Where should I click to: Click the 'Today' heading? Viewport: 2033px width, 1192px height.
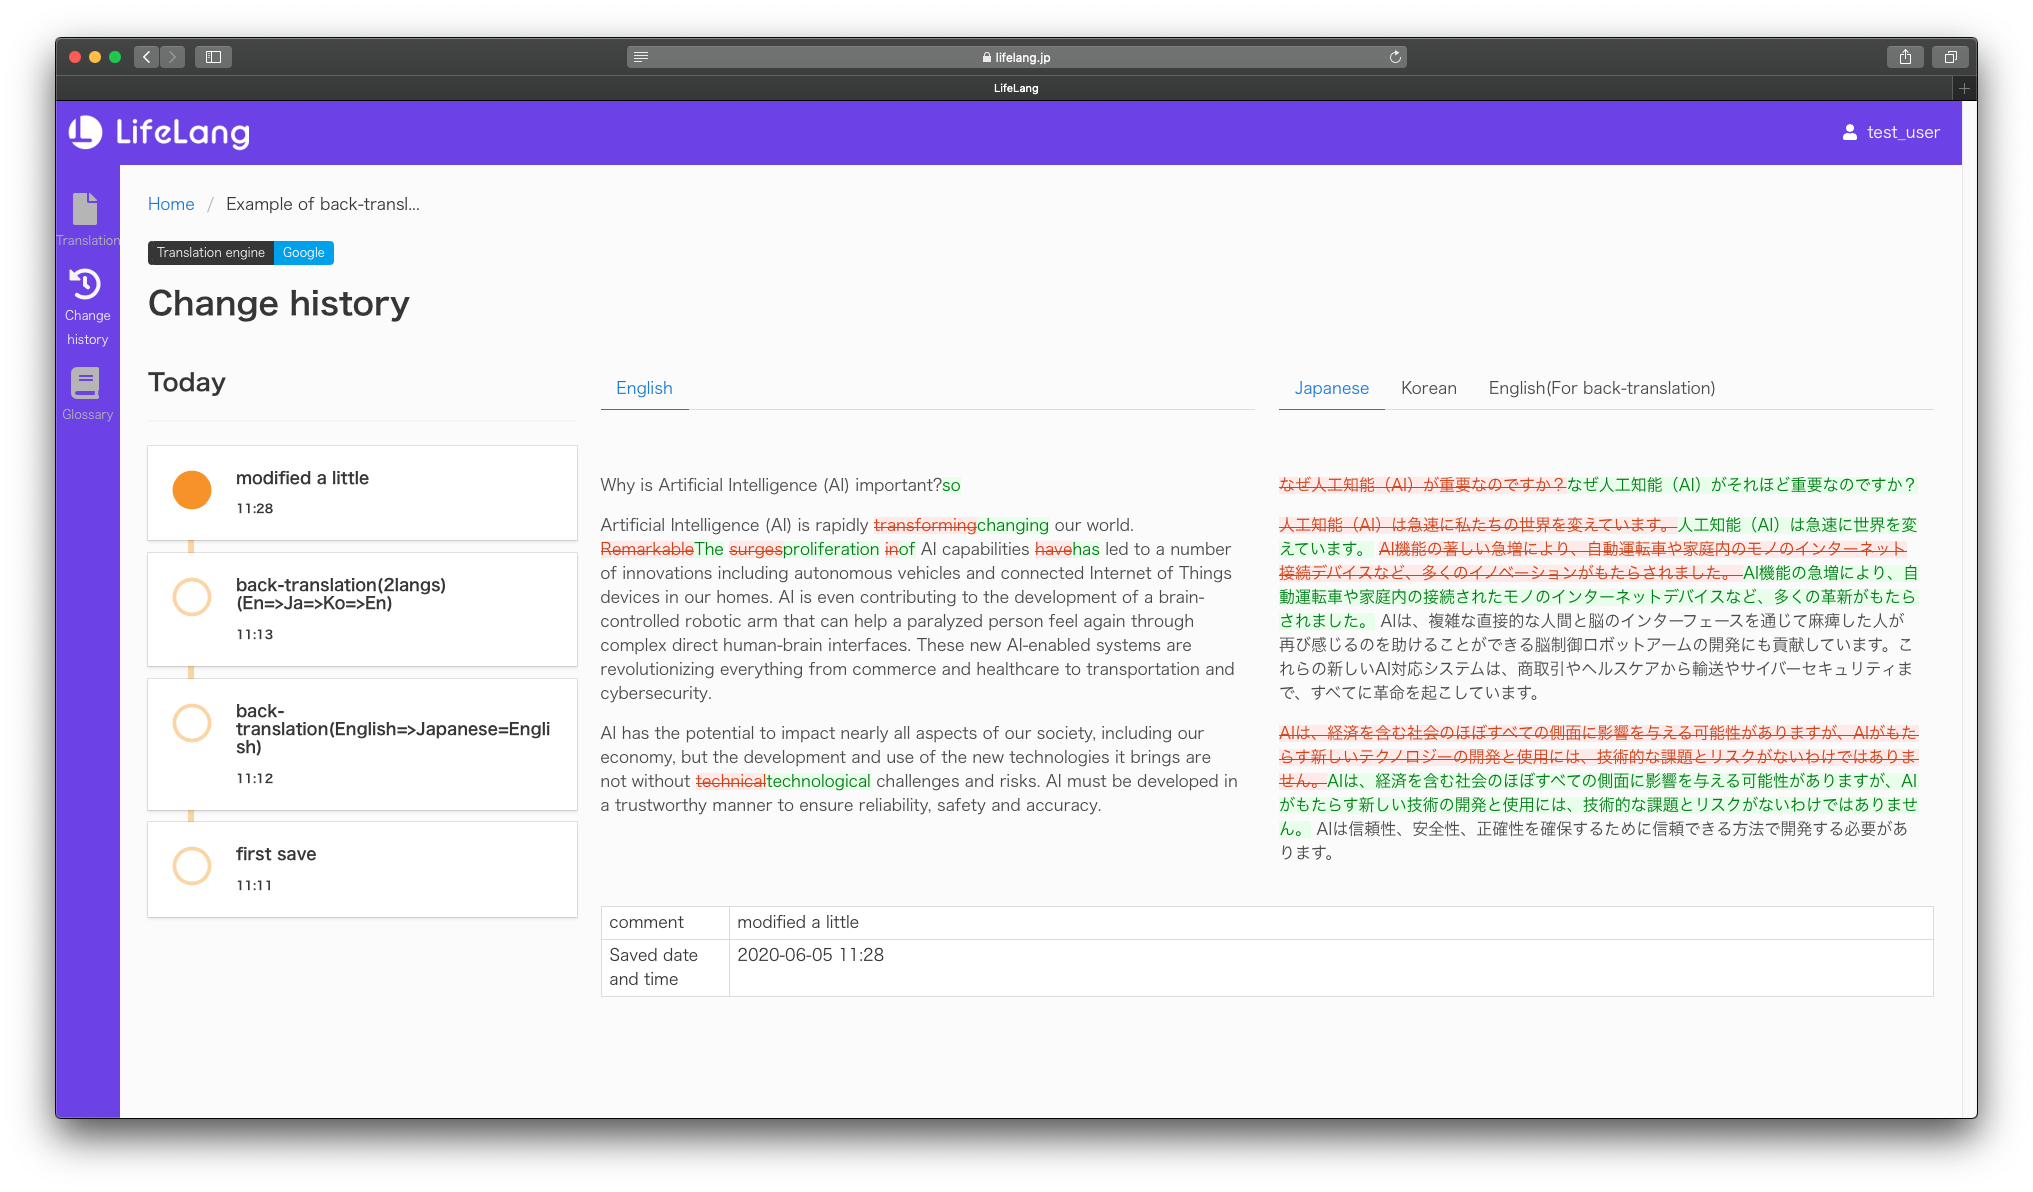pos(187,383)
